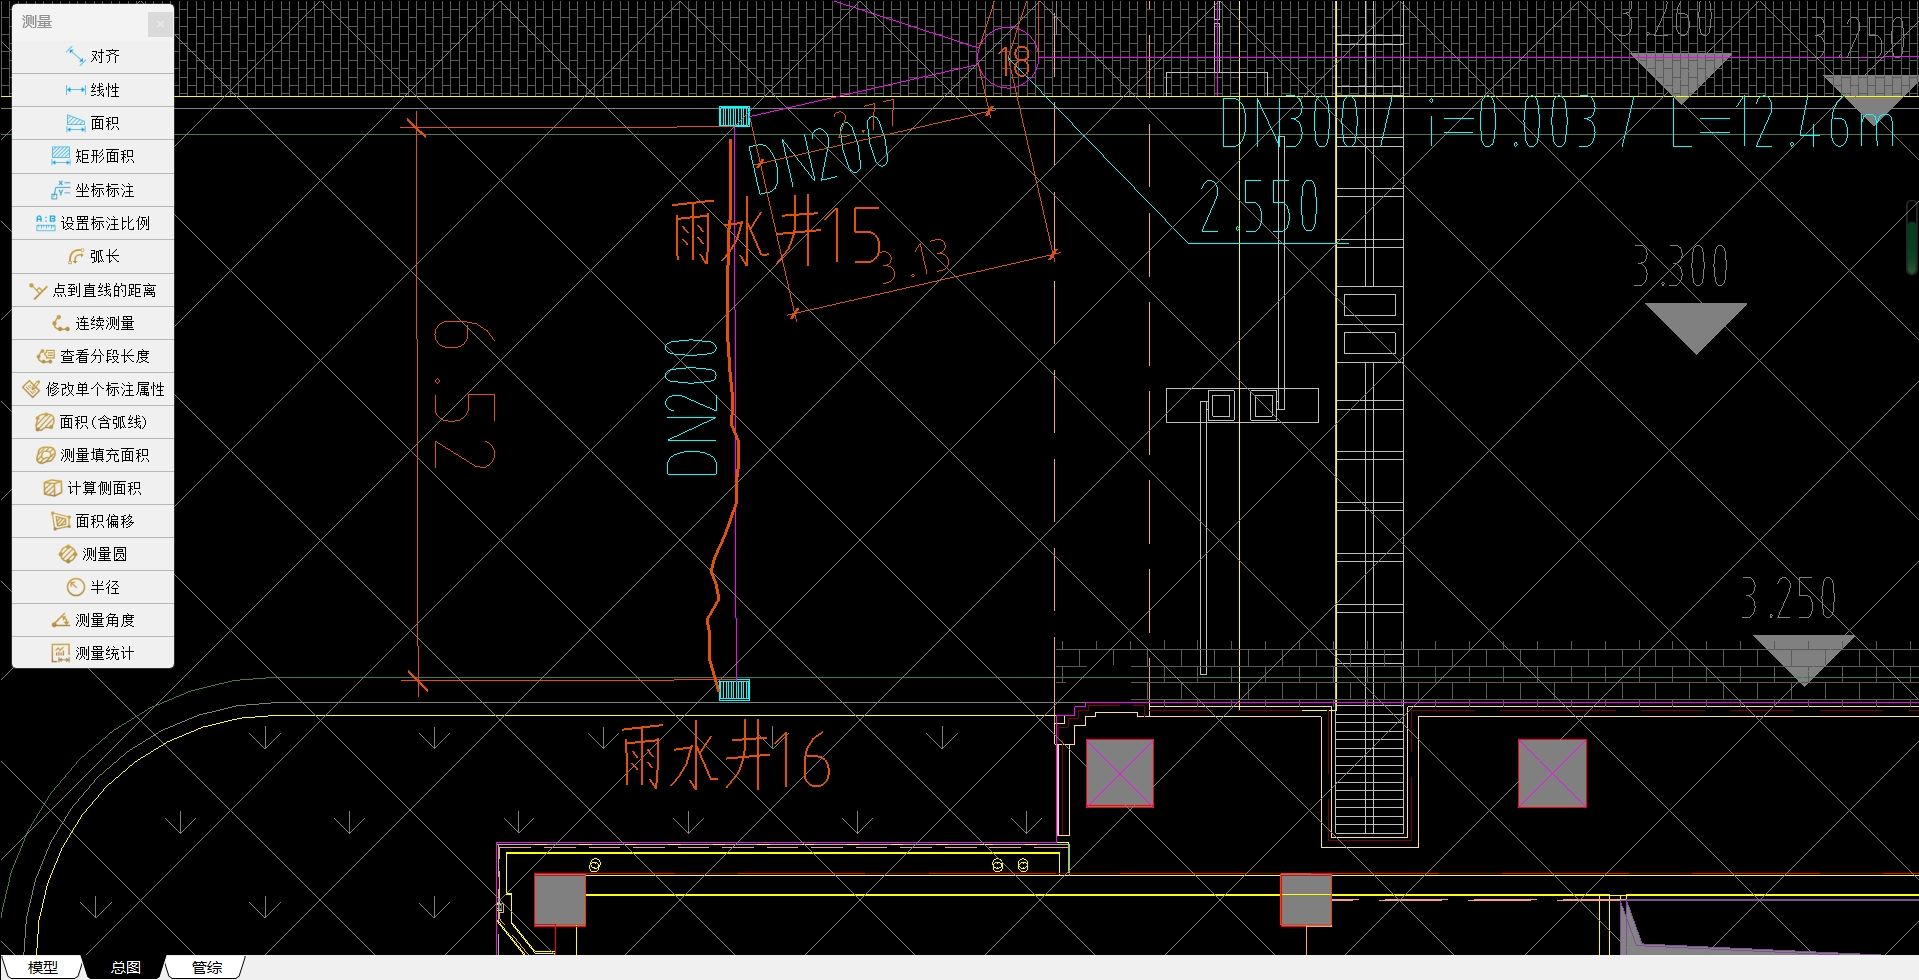Switch to the 模型 tab
This screenshot has height=980, width=1919.
pos(42,967)
